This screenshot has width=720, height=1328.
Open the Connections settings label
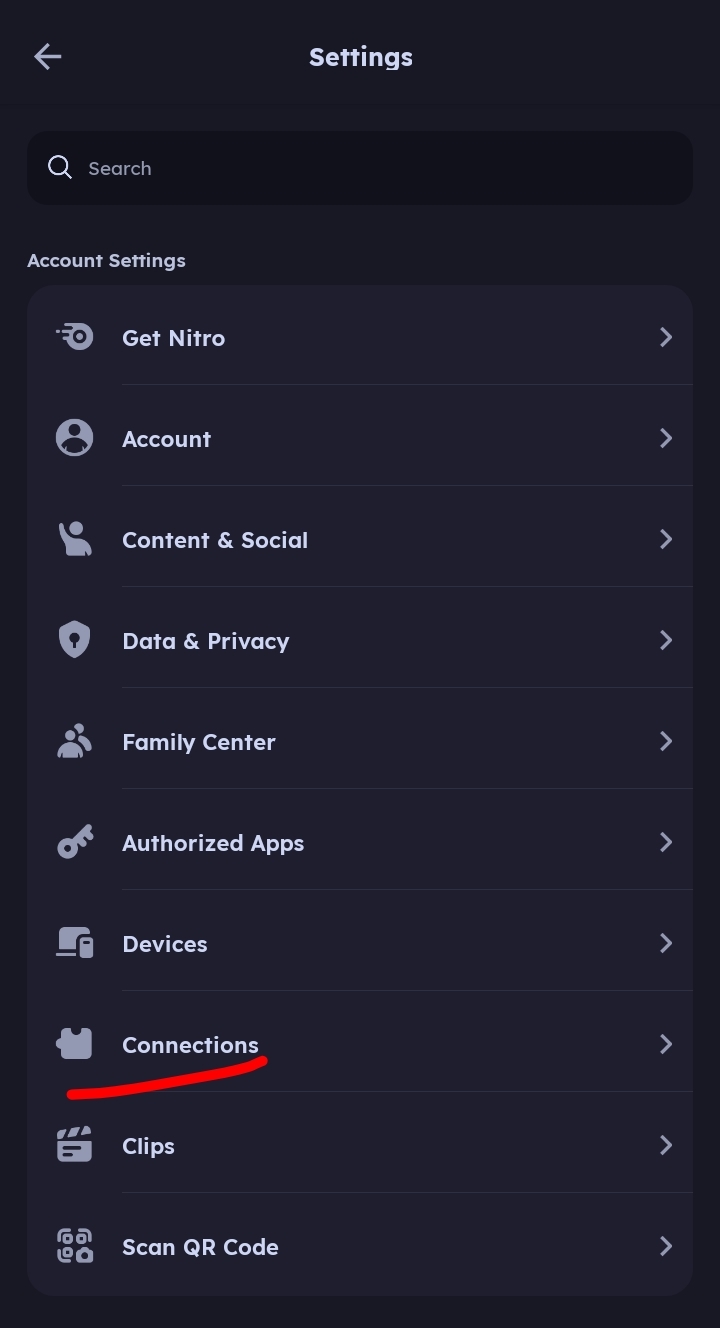(190, 1045)
